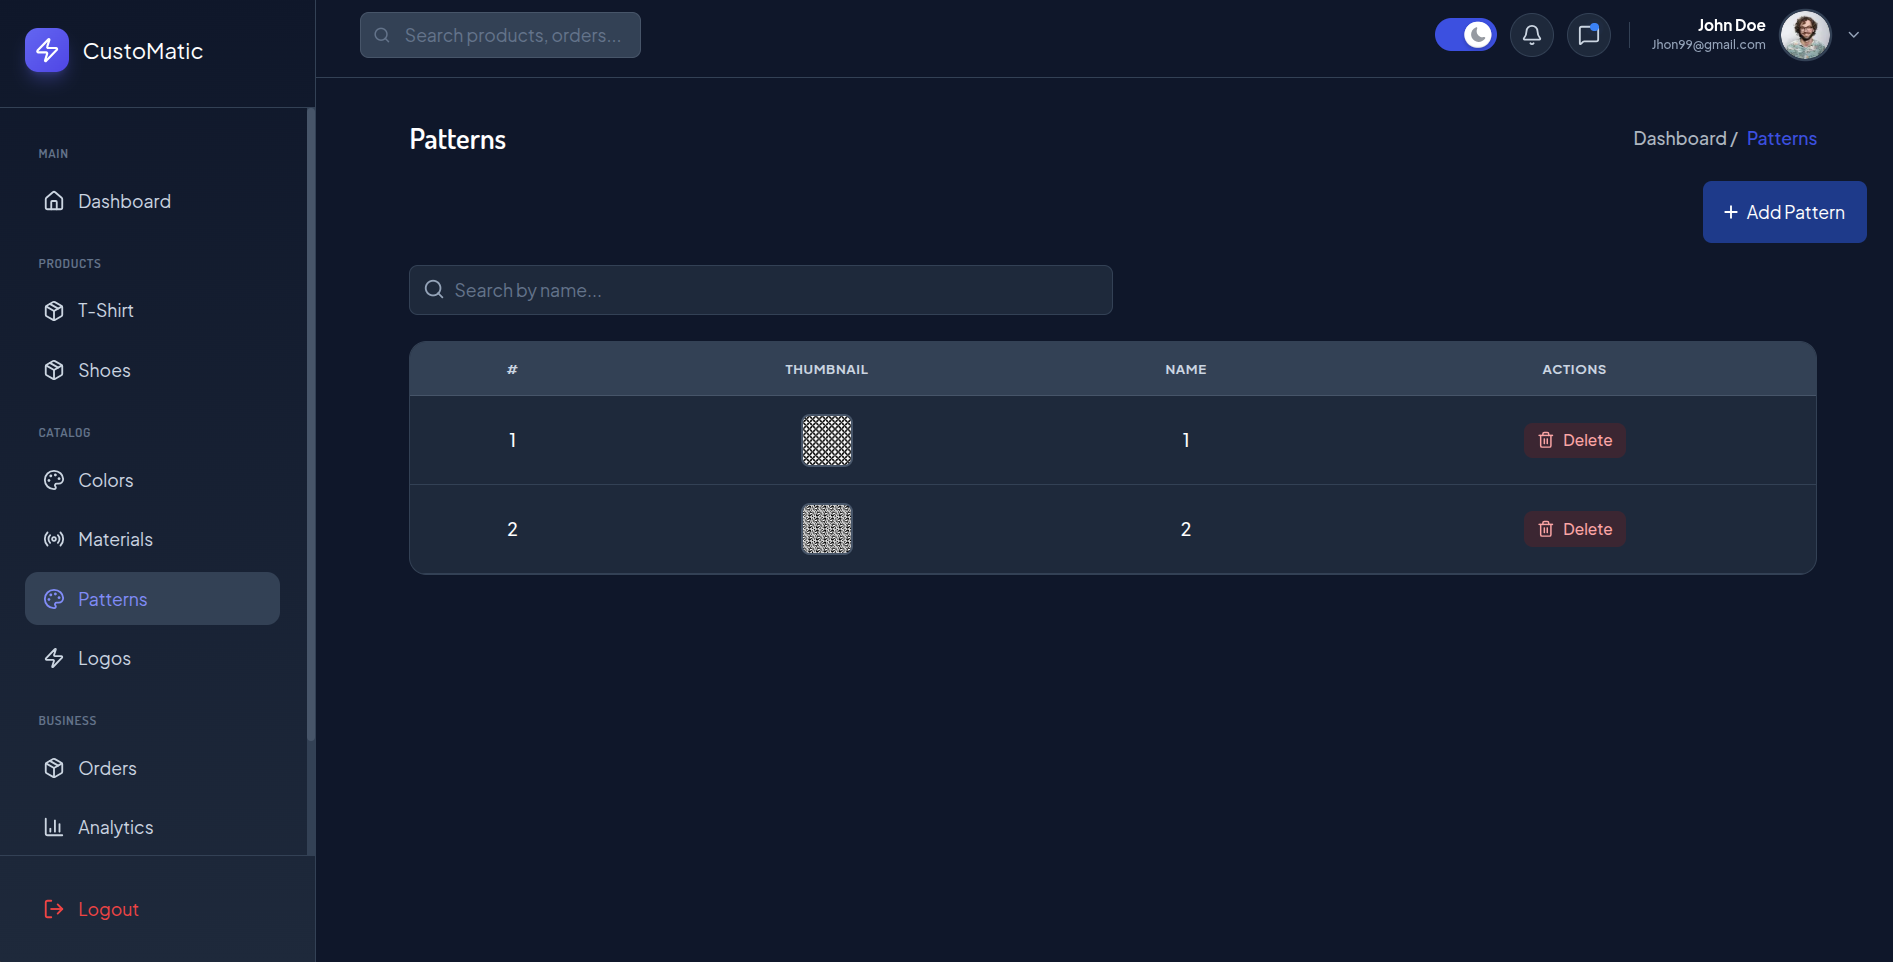The height and width of the screenshot is (962, 1893).
Task: Open the messages chat icon
Action: point(1588,35)
